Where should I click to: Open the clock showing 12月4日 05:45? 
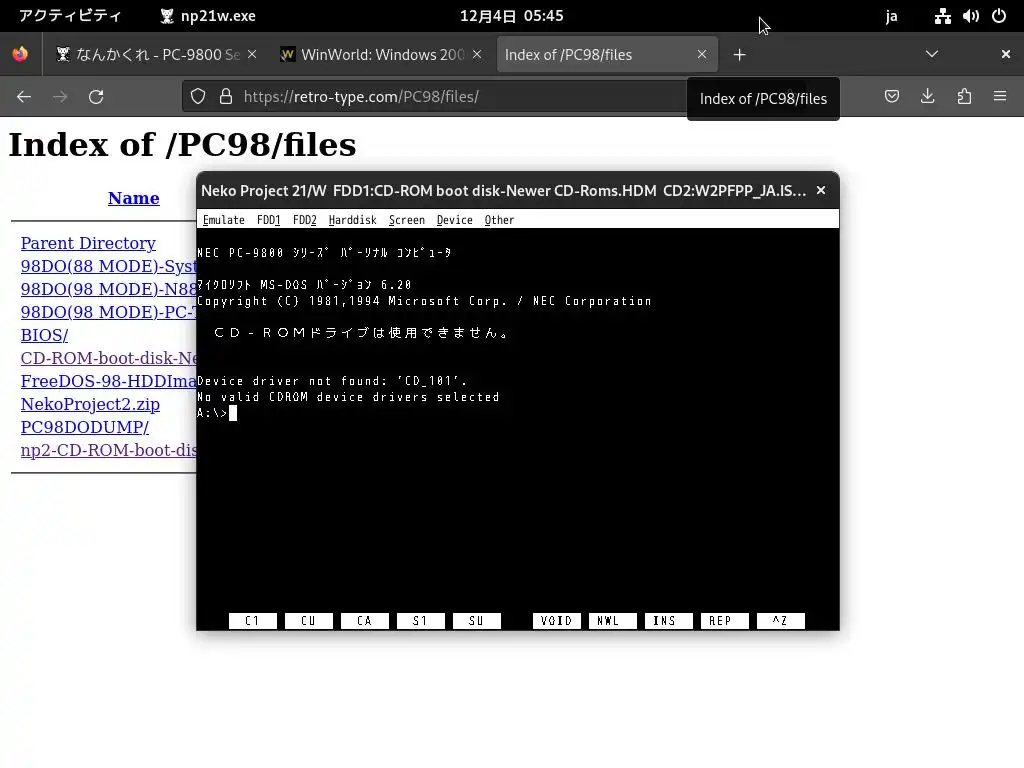tap(511, 16)
